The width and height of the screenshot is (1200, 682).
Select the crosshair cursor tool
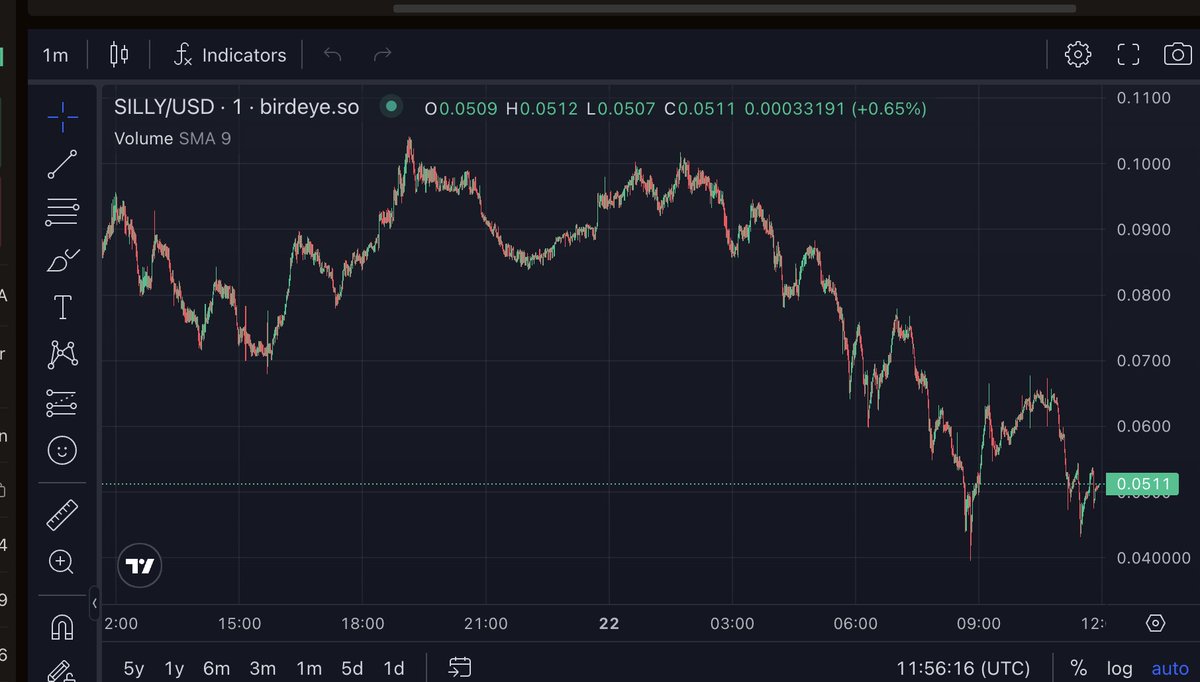(62, 117)
